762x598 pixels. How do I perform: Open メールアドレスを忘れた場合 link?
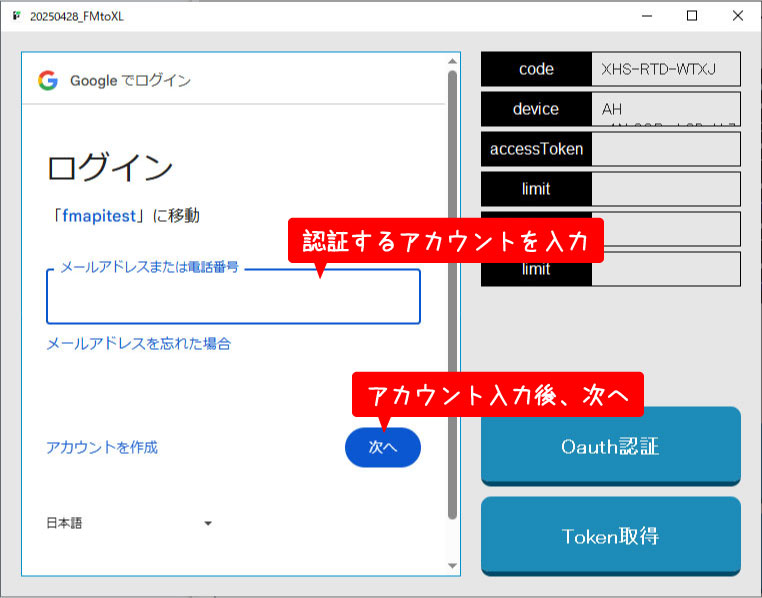coord(139,344)
